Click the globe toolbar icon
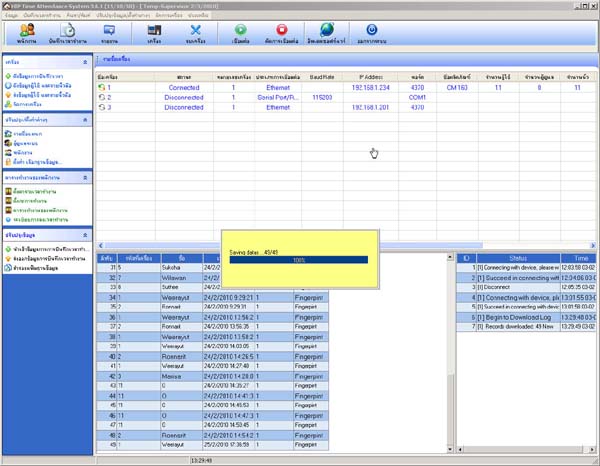The image size is (600, 466). click(327, 30)
